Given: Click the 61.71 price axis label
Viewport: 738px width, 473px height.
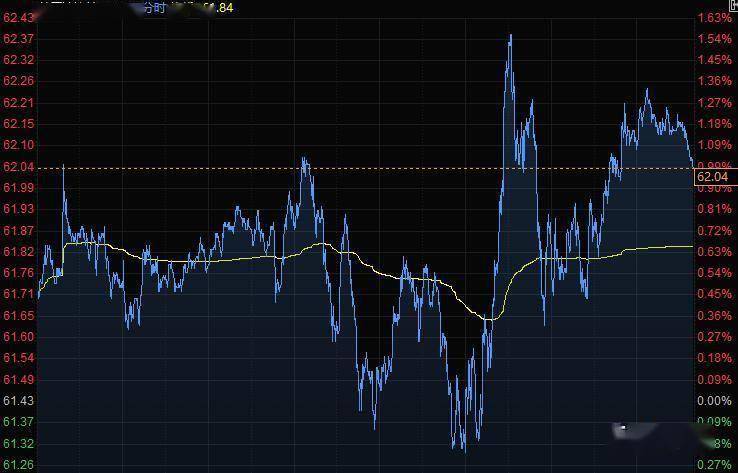Looking at the screenshot, I should (19, 294).
